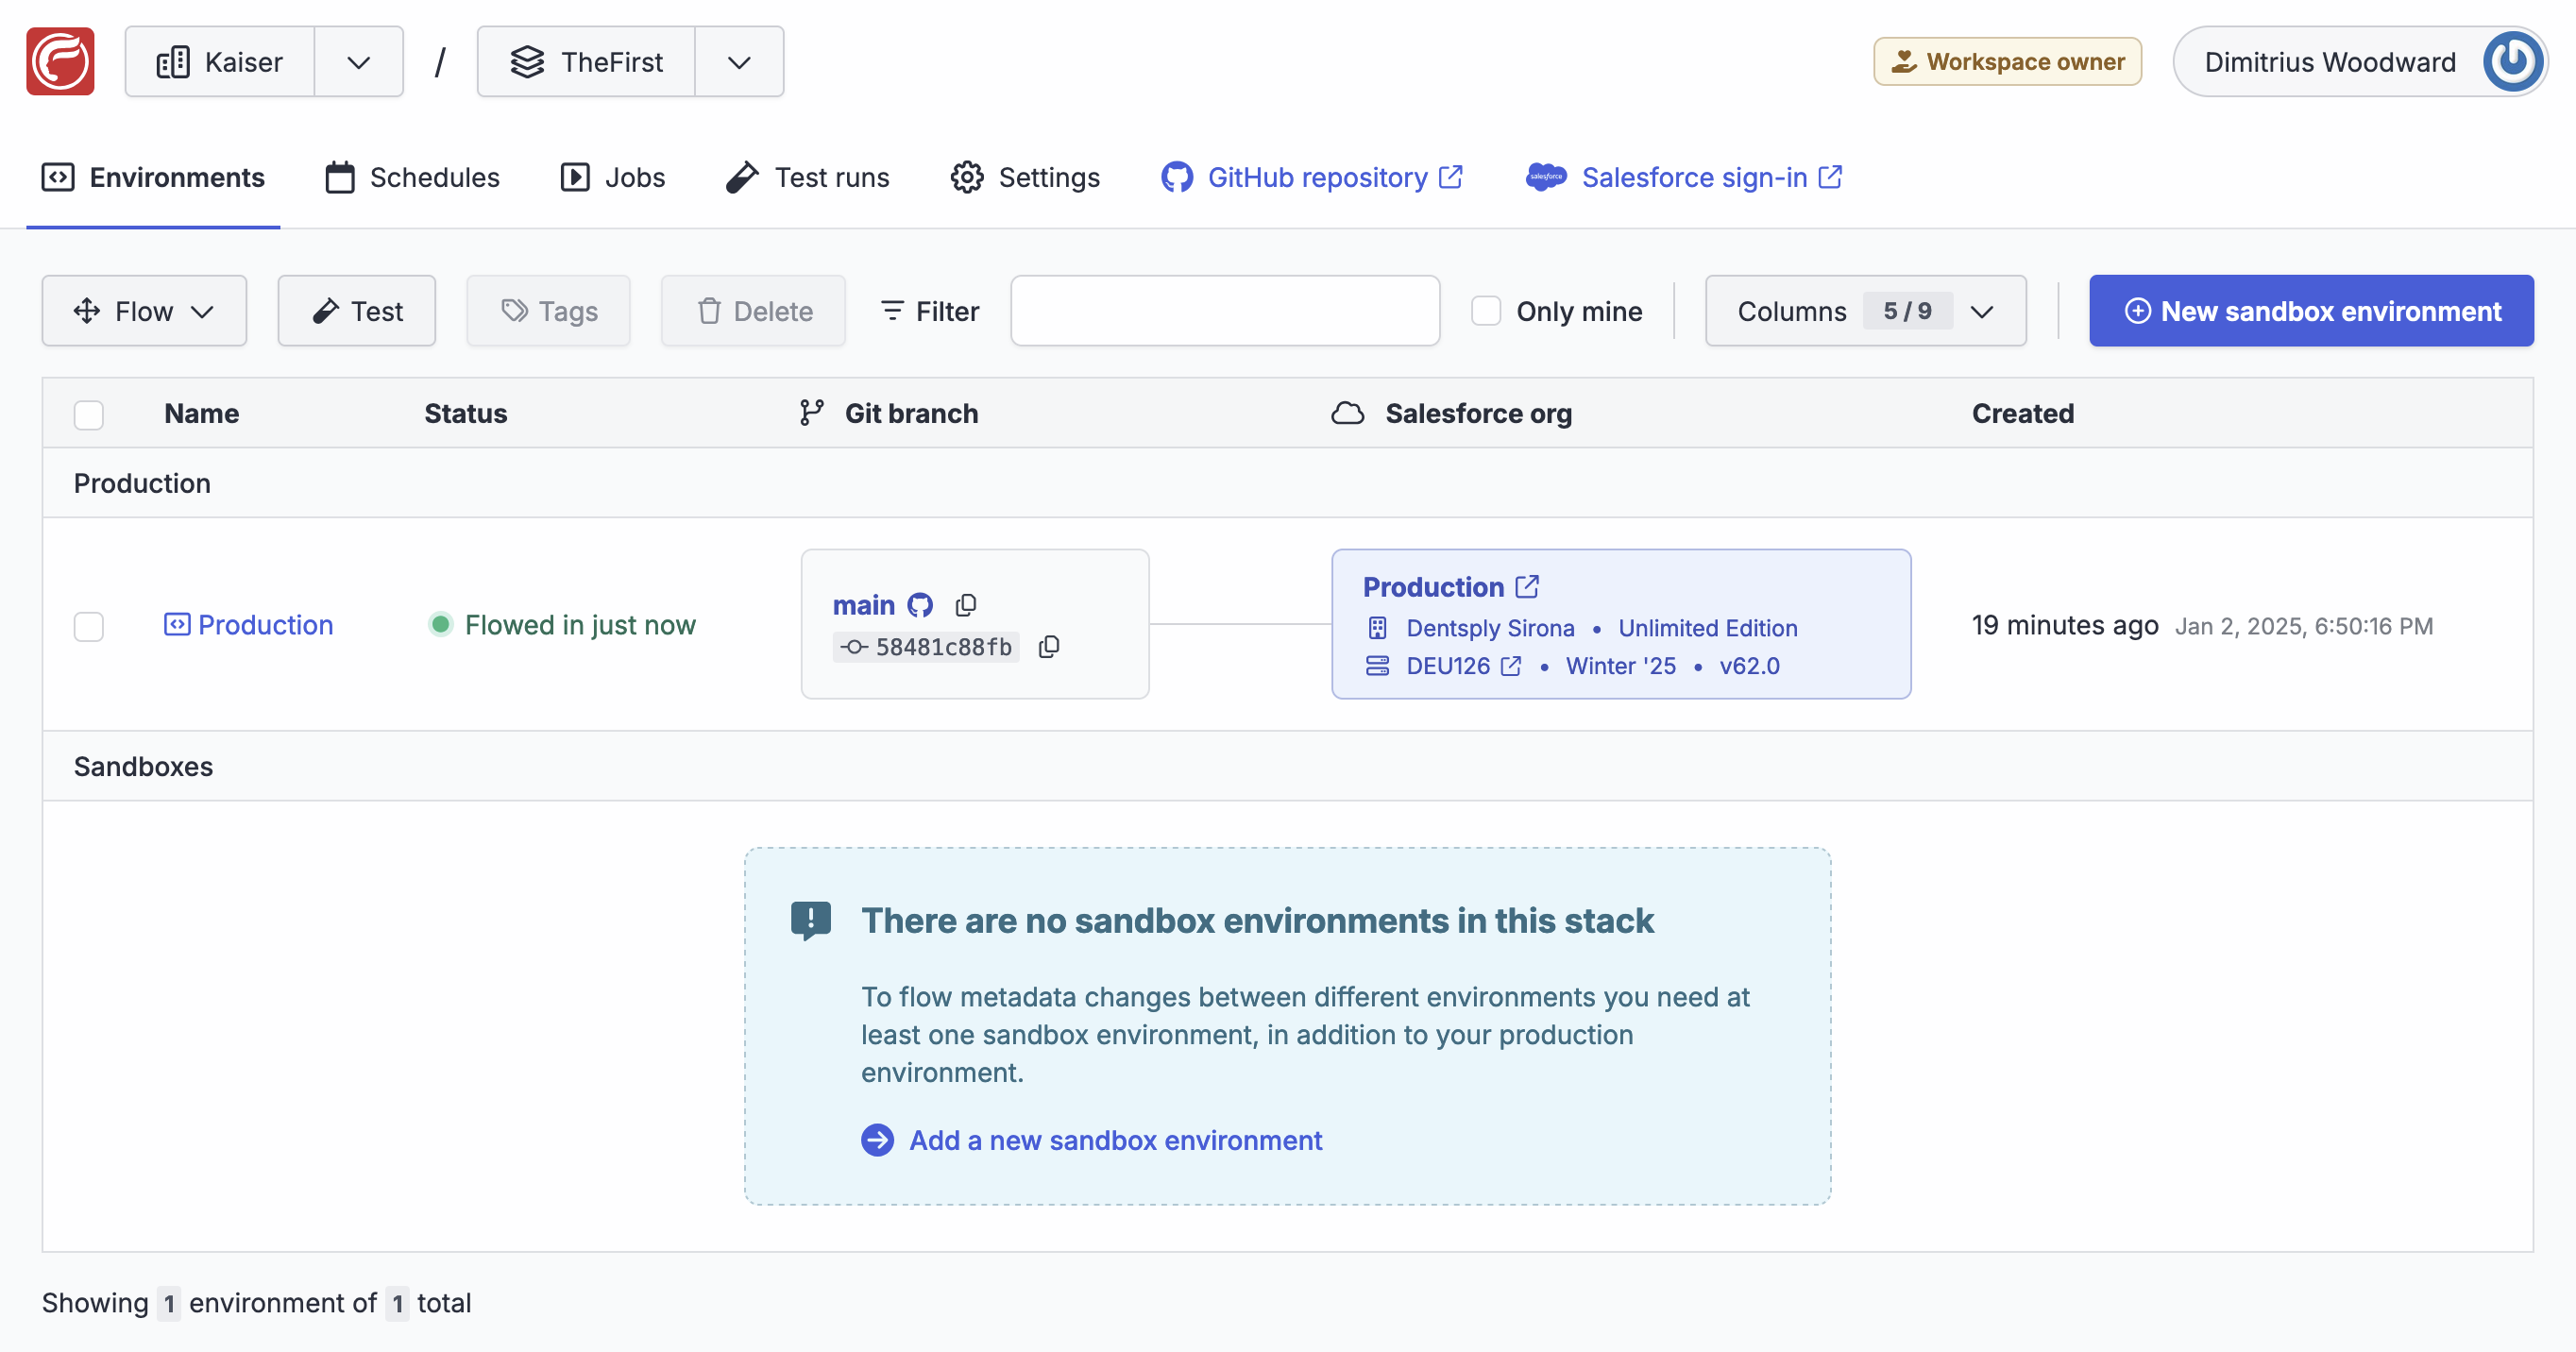
Task: Click the Salesforce cloud logo in nav
Action: tap(1546, 177)
